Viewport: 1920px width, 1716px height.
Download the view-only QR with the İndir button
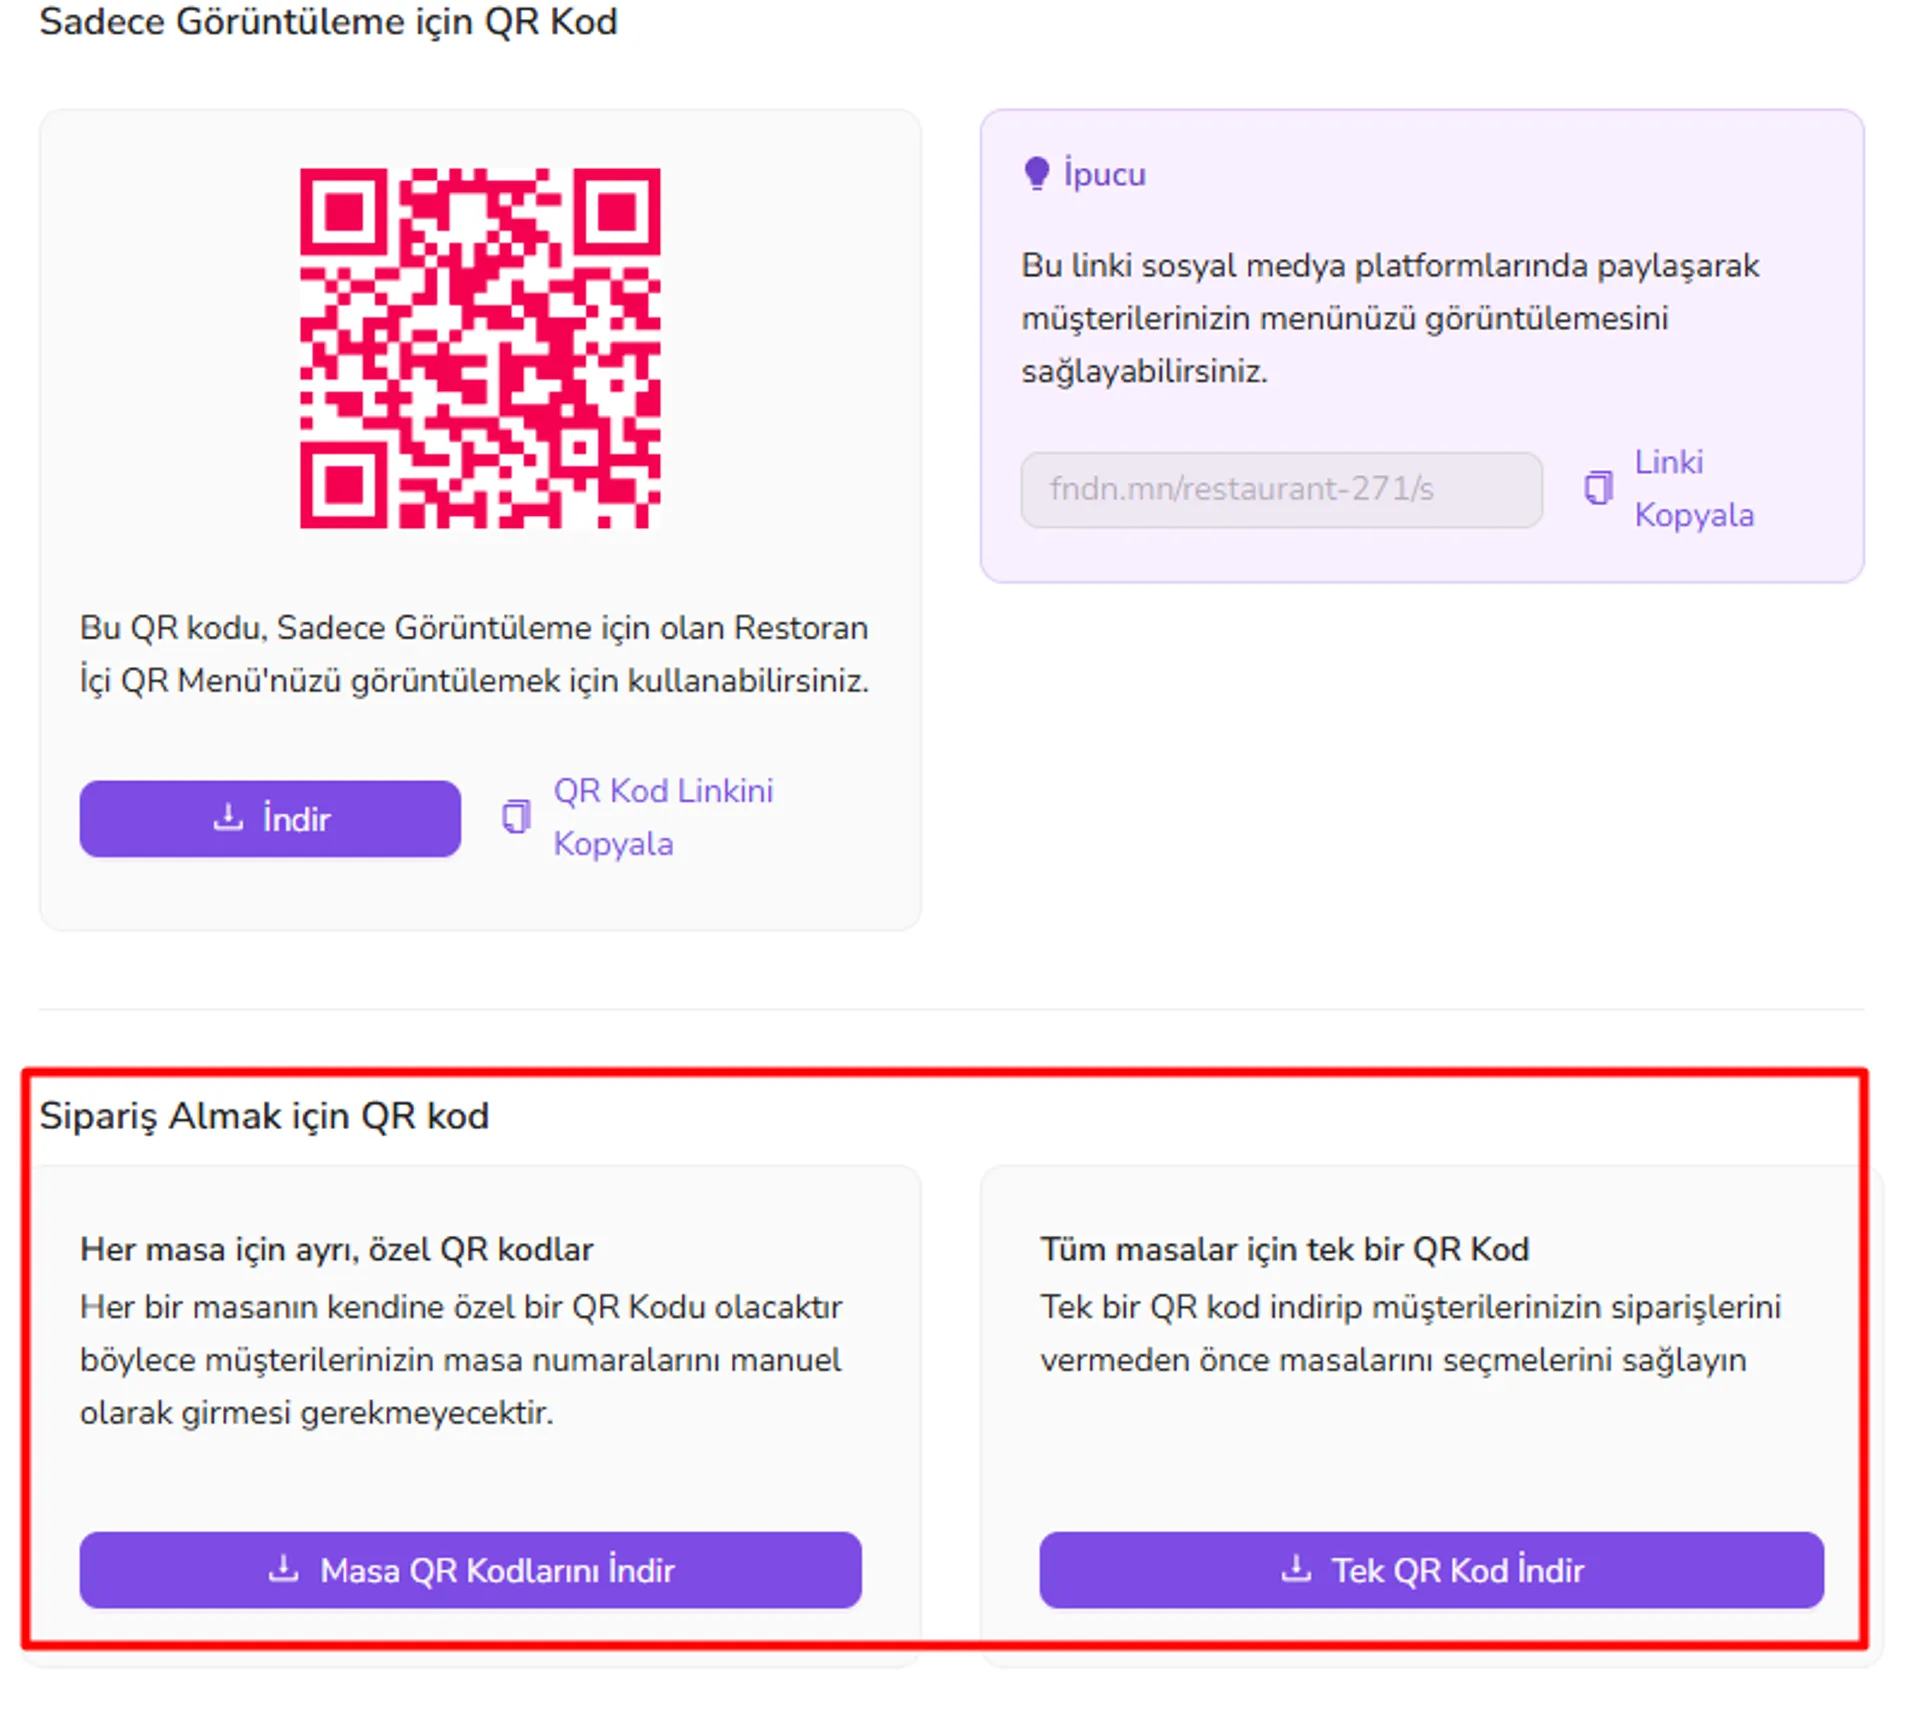[x=270, y=819]
